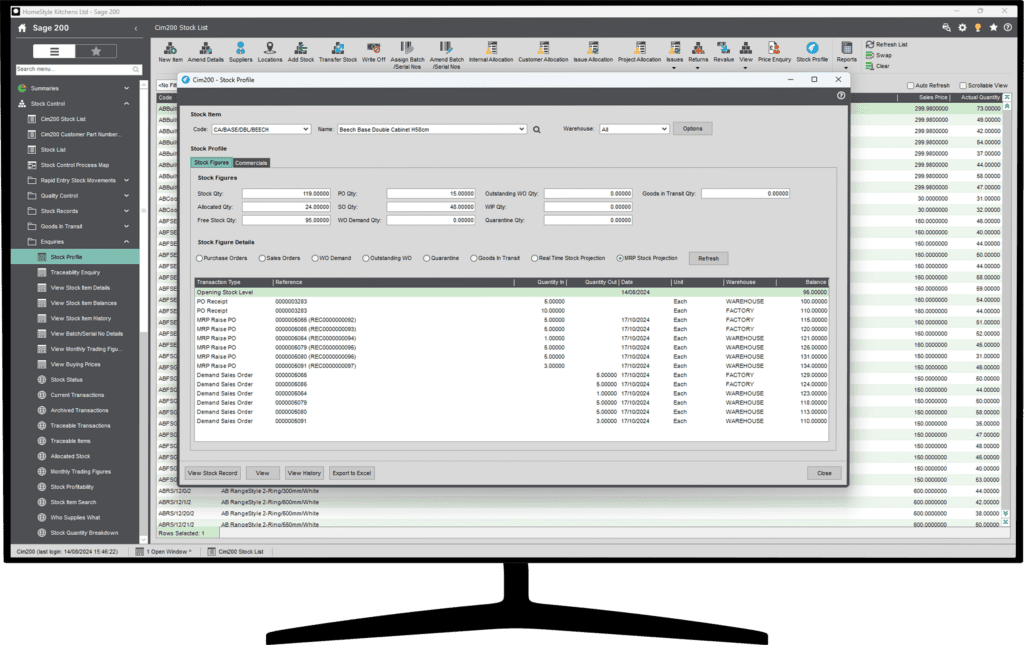Enable Auto Refresh checkbox

910,86
